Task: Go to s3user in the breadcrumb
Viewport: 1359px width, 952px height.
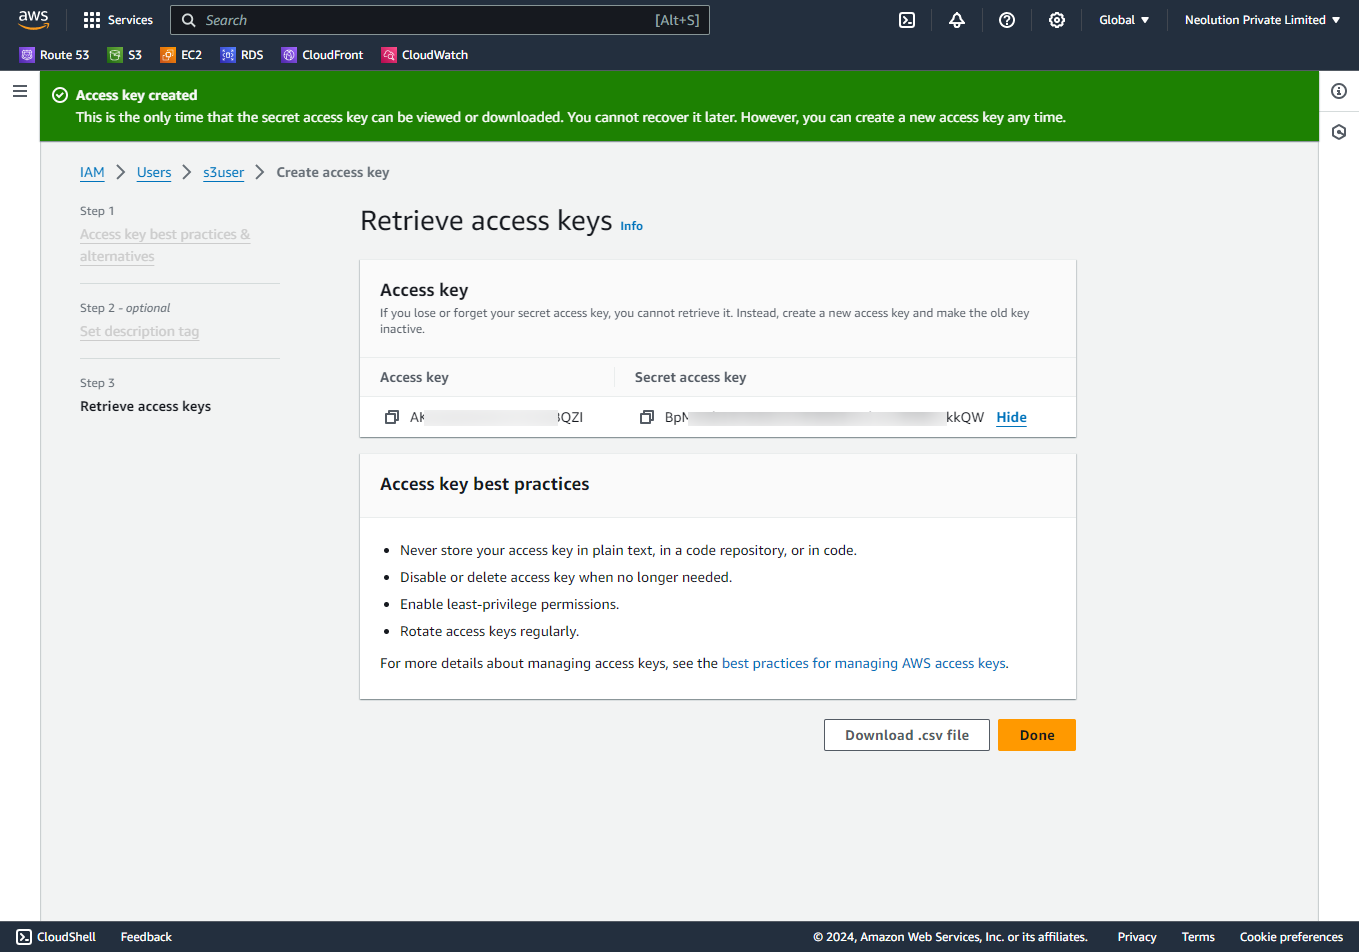Action: pyautogui.click(x=223, y=172)
